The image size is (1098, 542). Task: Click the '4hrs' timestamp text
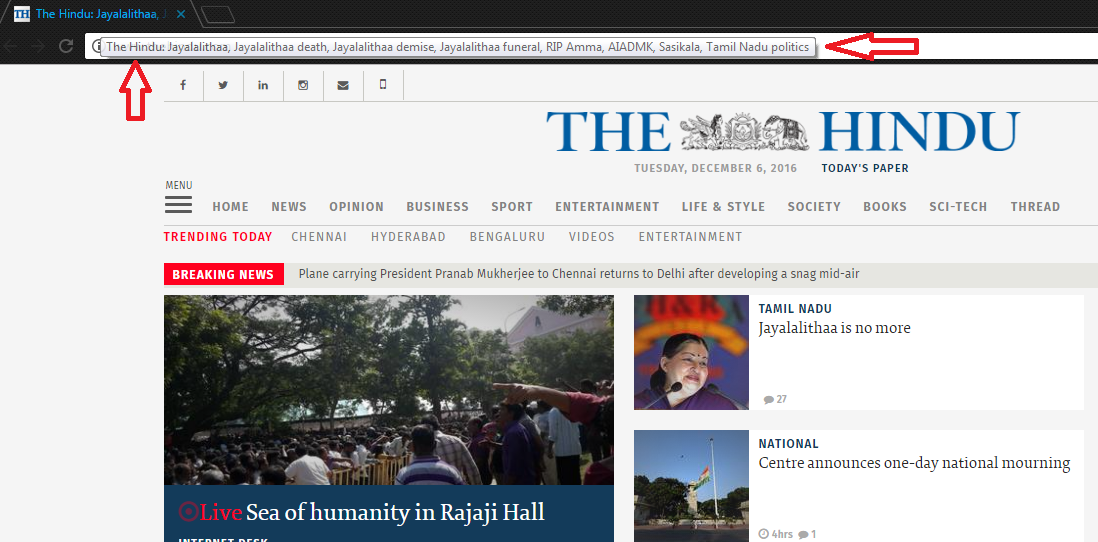[782, 534]
